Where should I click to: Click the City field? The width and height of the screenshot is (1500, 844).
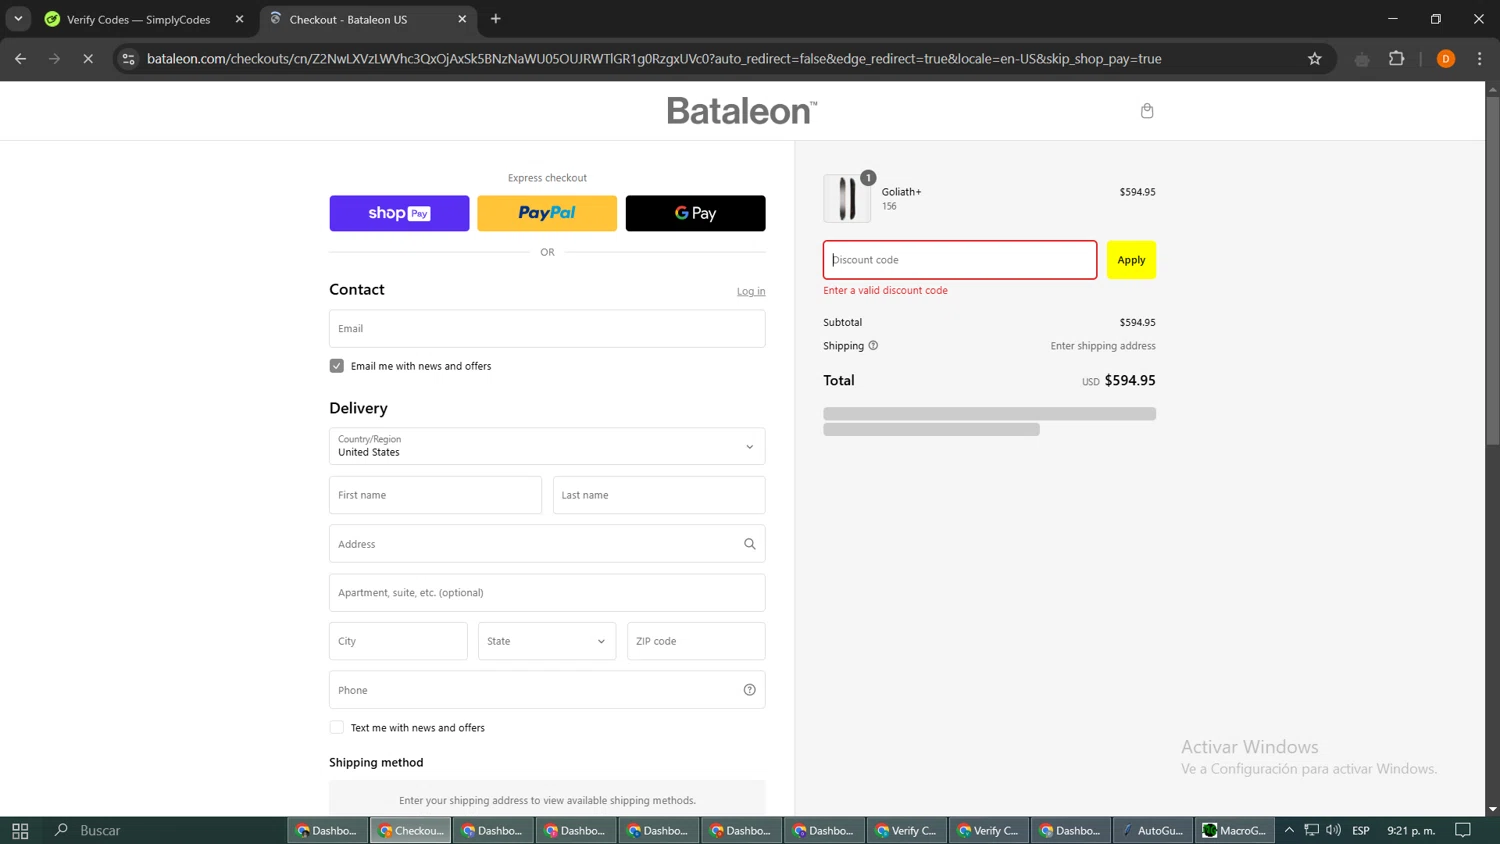pyautogui.click(x=398, y=641)
